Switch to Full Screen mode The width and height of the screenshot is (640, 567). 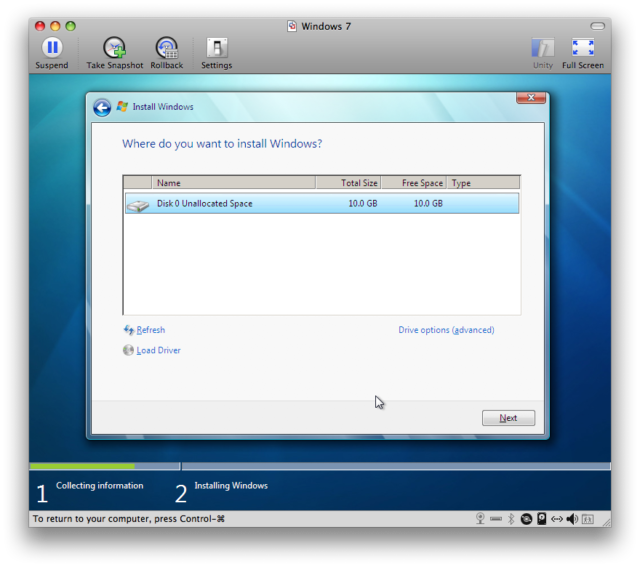coord(583,53)
